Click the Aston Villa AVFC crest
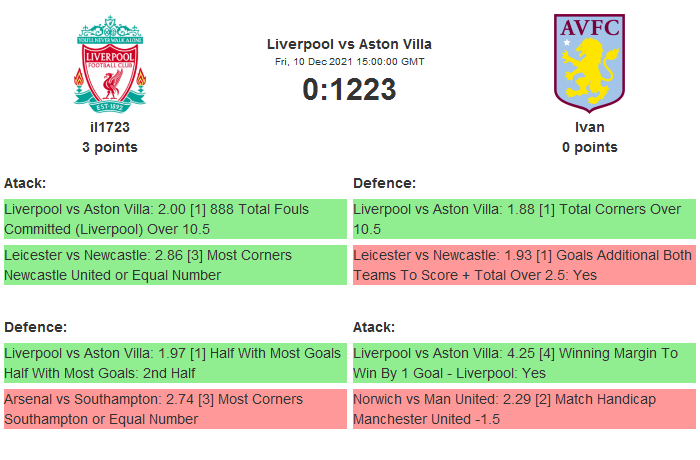 [x=589, y=60]
